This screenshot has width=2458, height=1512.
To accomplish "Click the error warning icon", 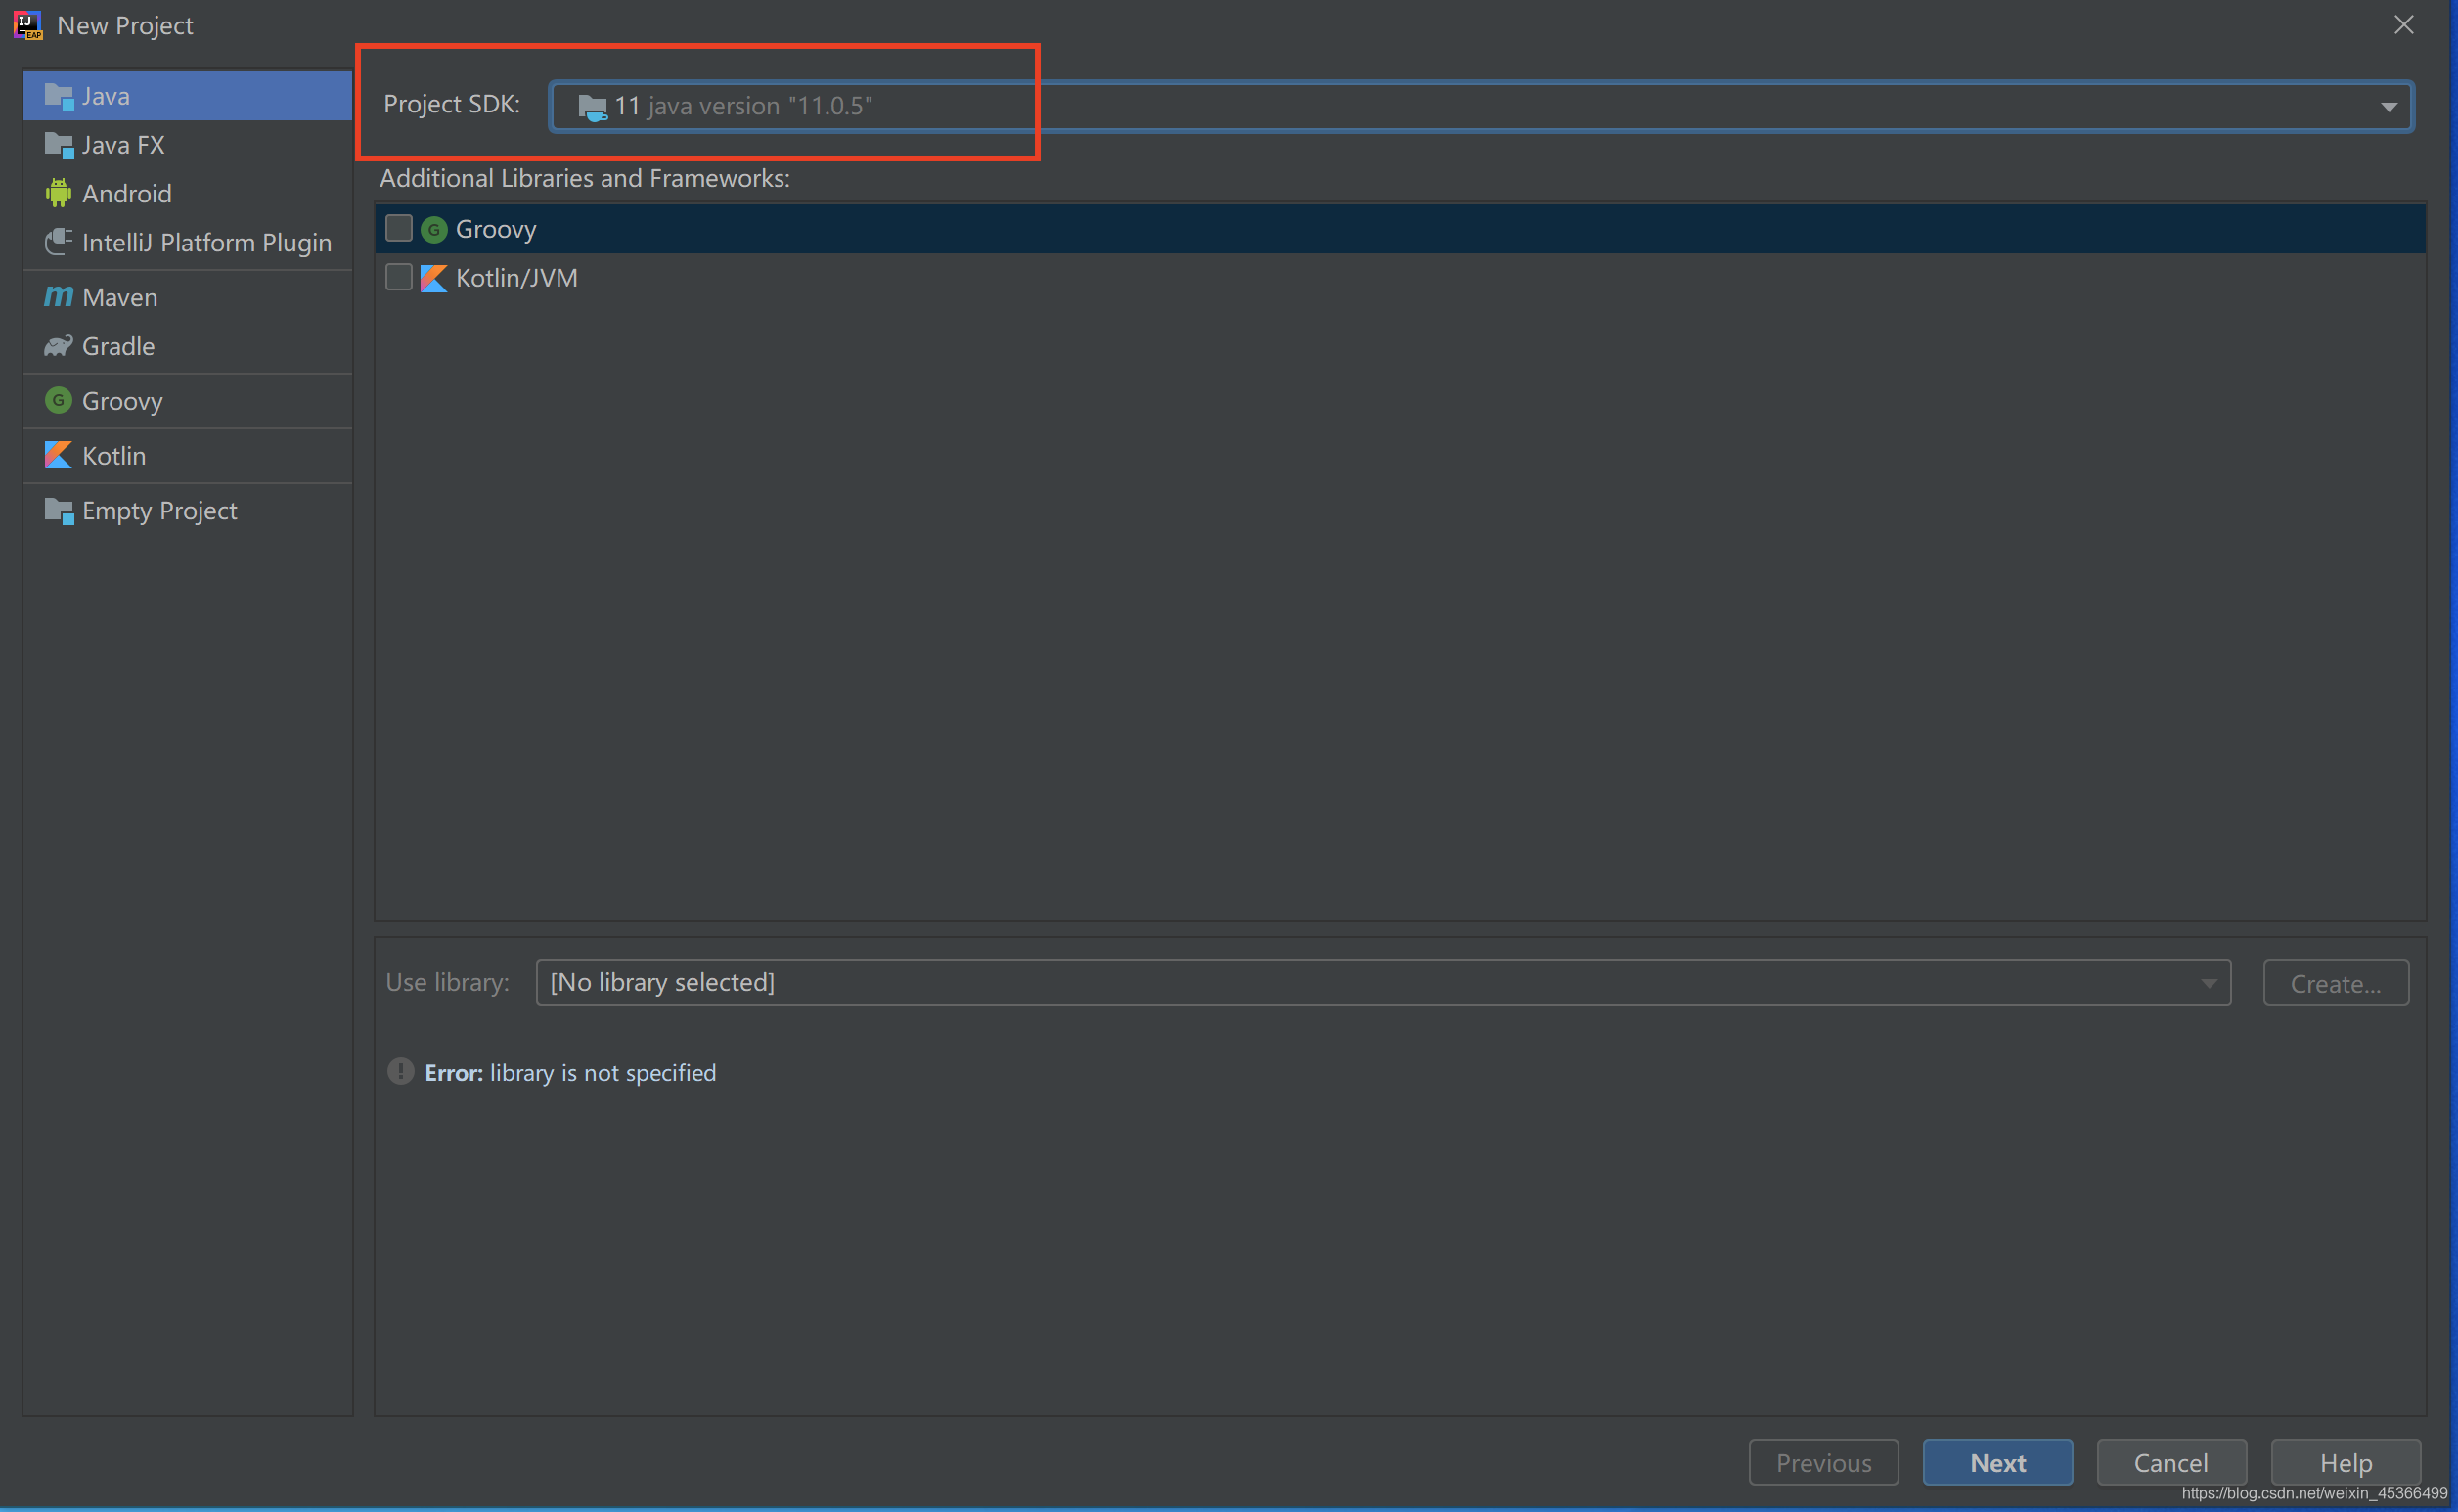I will point(401,1072).
